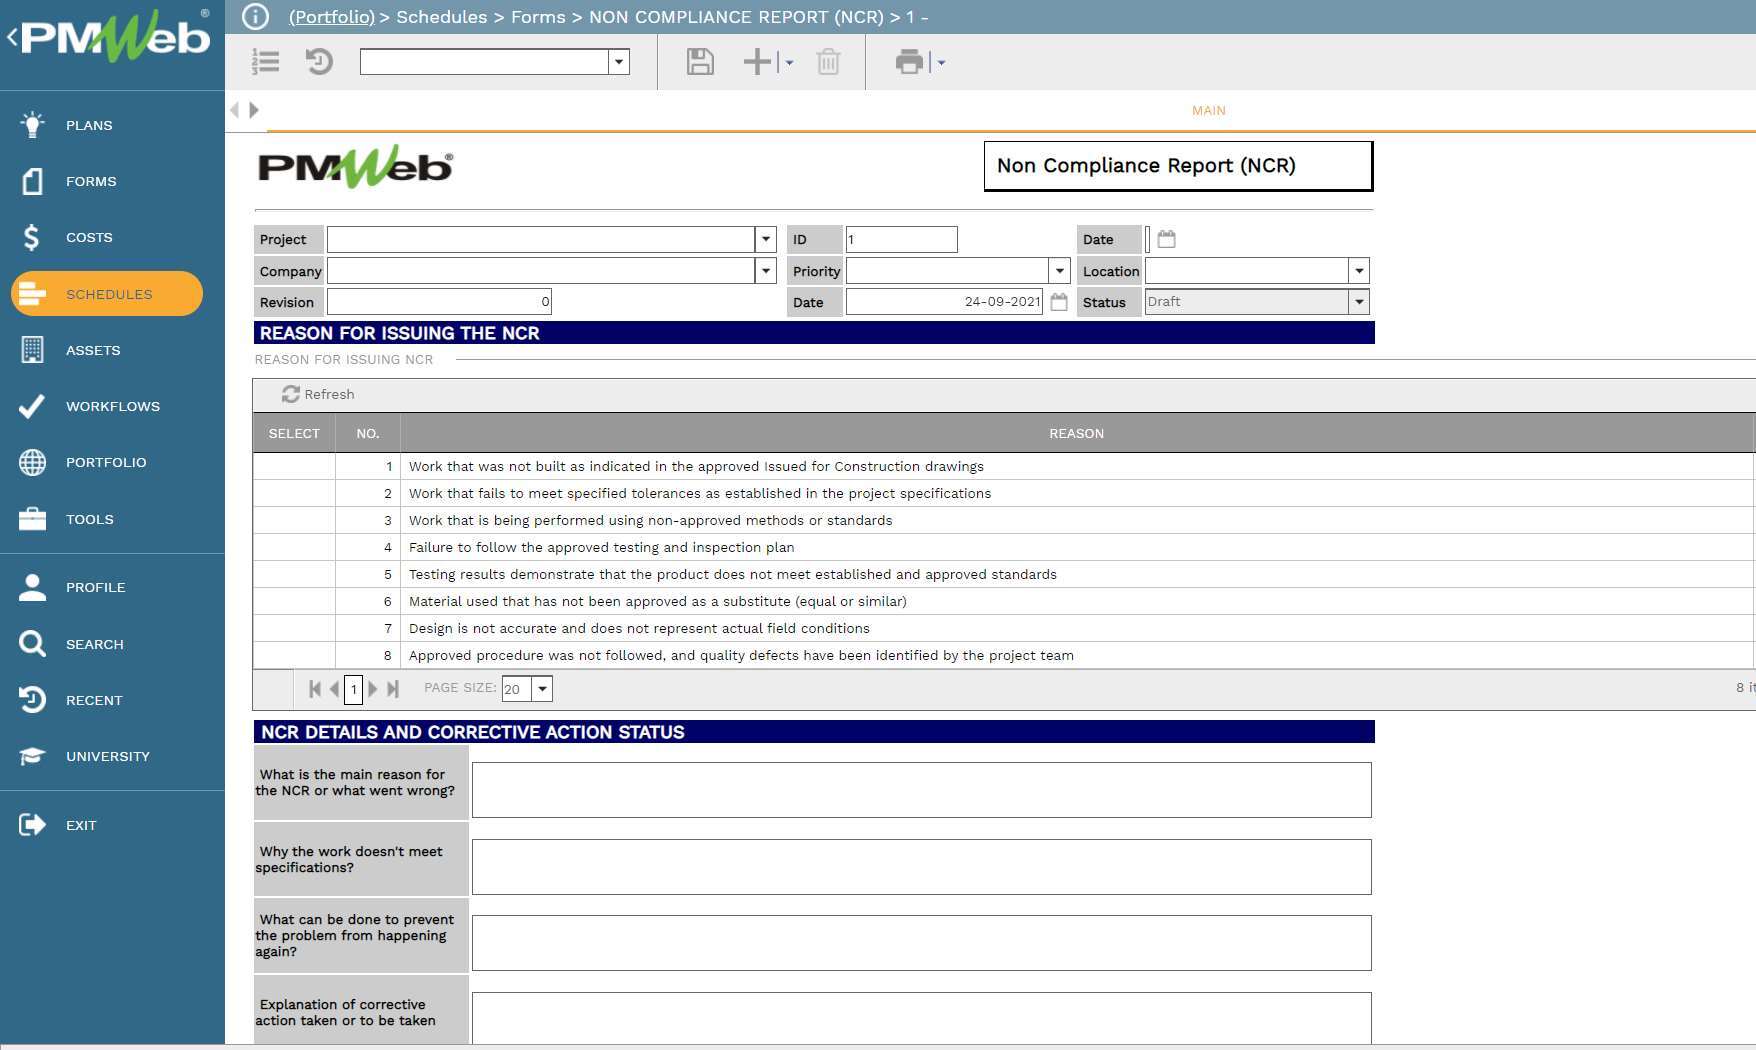The width and height of the screenshot is (1756, 1050).
Task: Open calendar for the 24-09-2021 date
Action: pyautogui.click(x=1059, y=302)
